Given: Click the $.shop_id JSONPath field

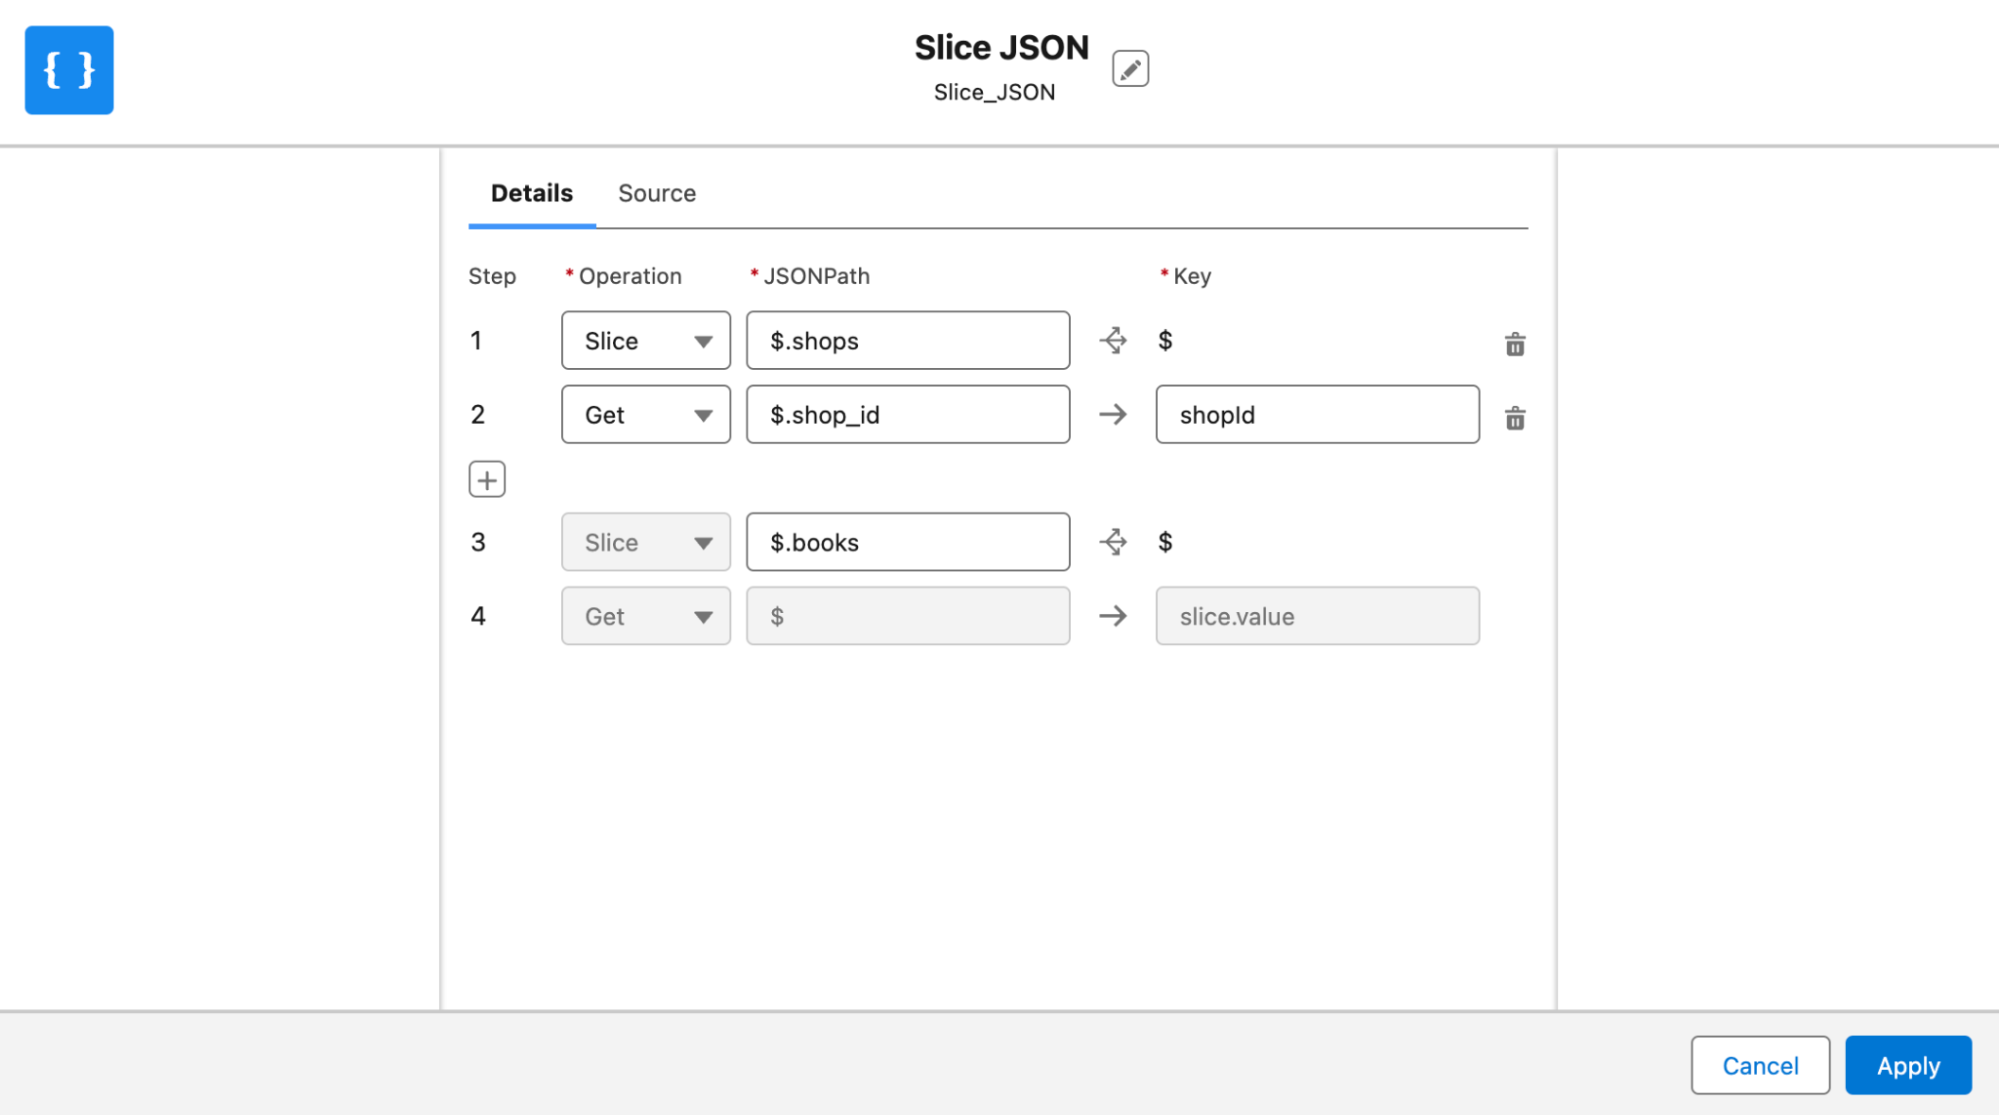Looking at the screenshot, I should tap(907, 414).
